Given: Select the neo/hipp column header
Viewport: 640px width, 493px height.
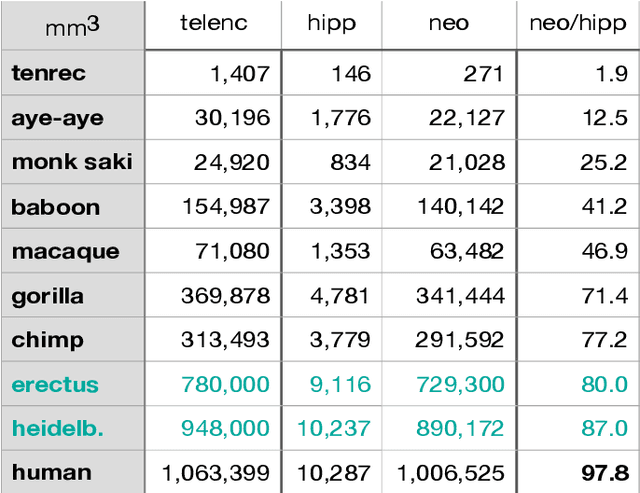Looking at the screenshot, I should coord(576,24).
